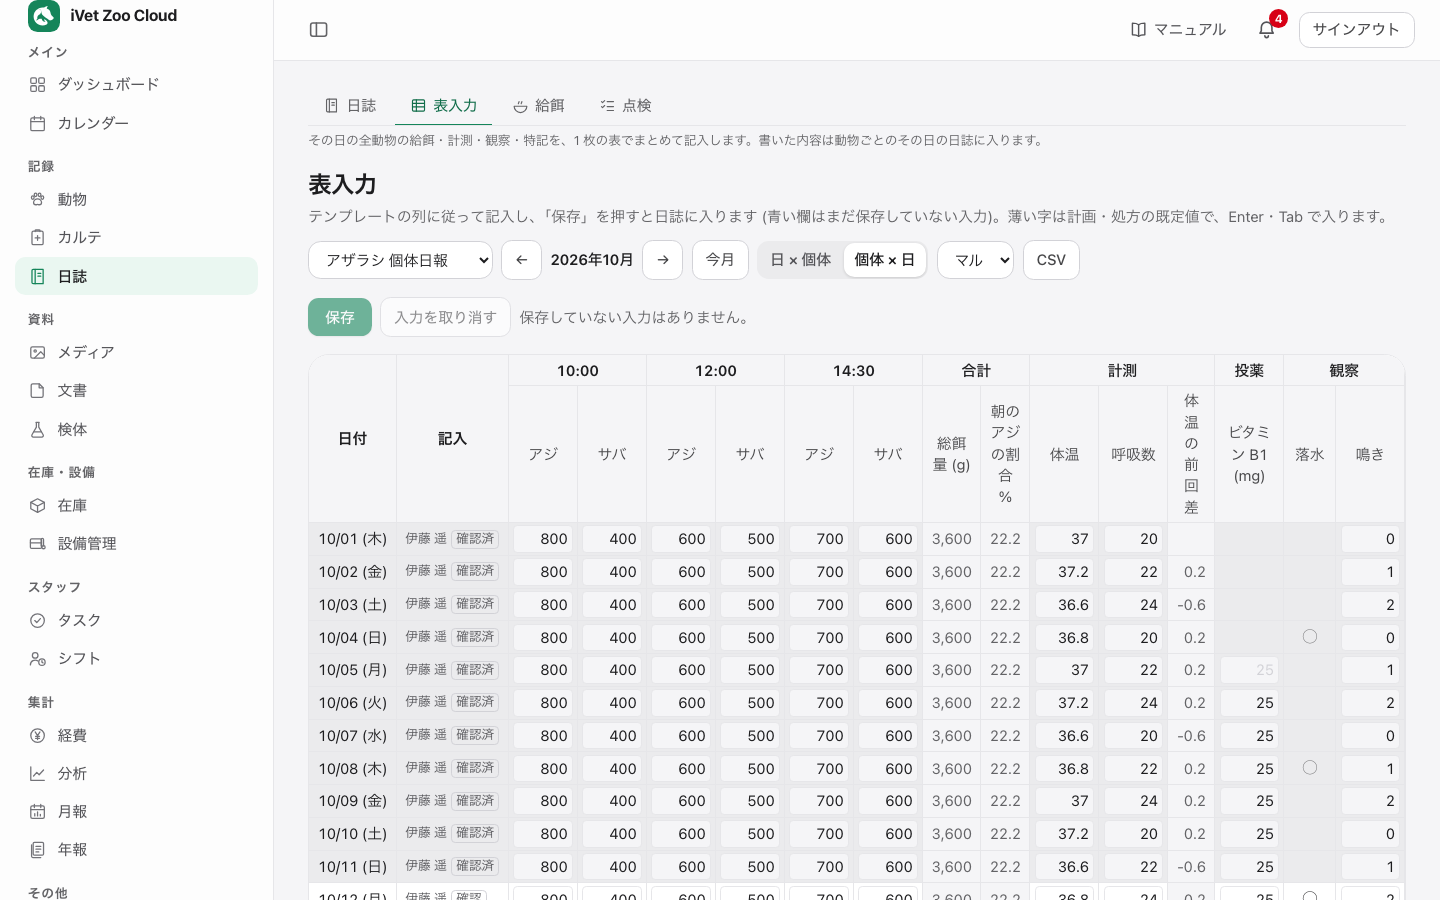Open the アザラシ 個体日報 template dropdown
This screenshot has height=900, width=1440.
click(x=400, y=260)
